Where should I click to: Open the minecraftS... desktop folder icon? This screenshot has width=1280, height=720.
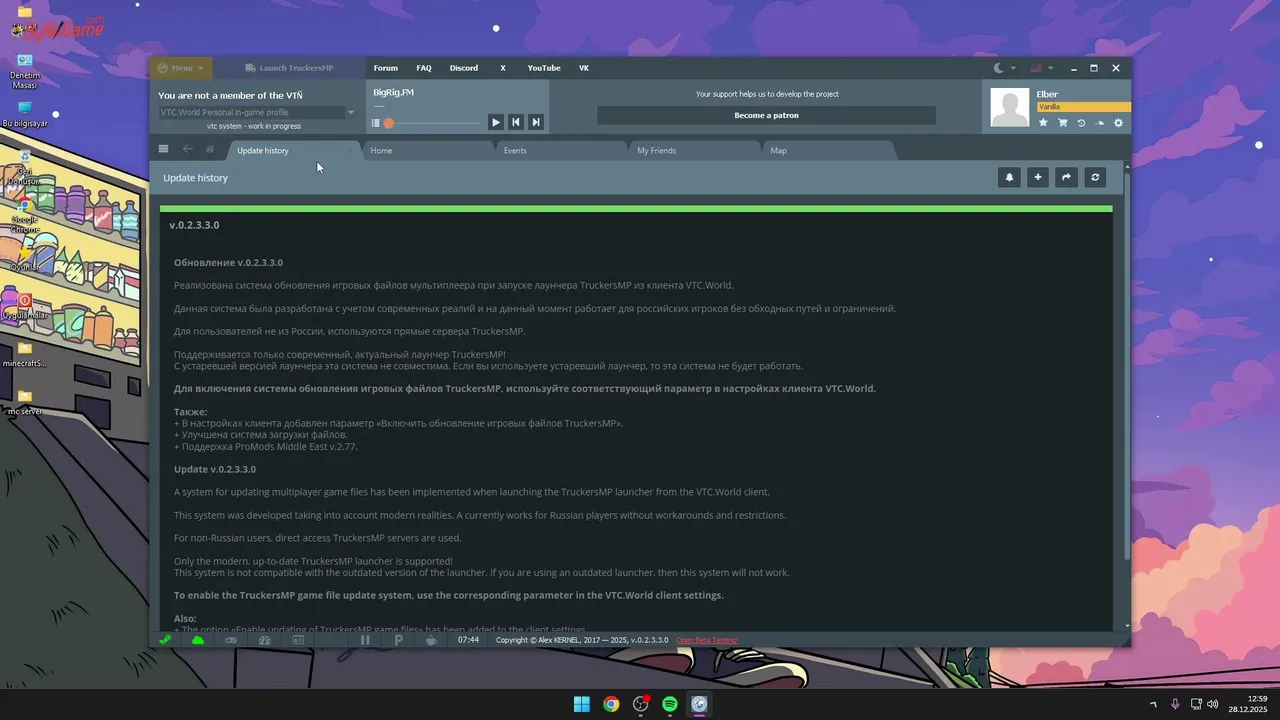pyautogui.click(x=25, y=354)
